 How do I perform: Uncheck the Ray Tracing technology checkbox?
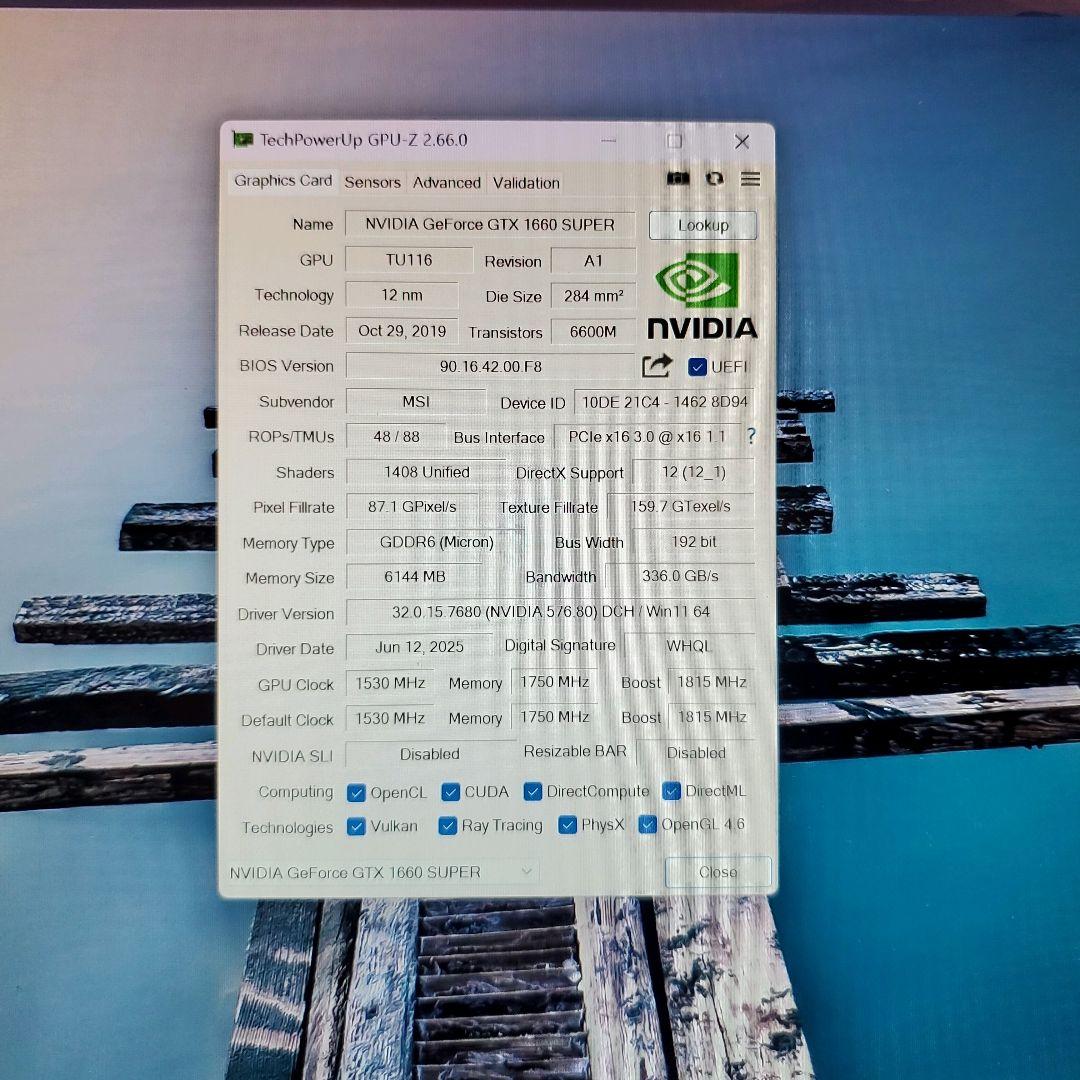point(447,826)
